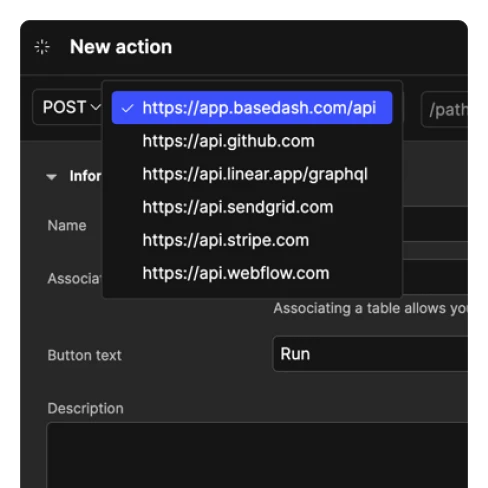The height and width of the screenshot is (488, 488).
Task: Pick the https://api.linear.app/graphql option
Action: [252, 174]
